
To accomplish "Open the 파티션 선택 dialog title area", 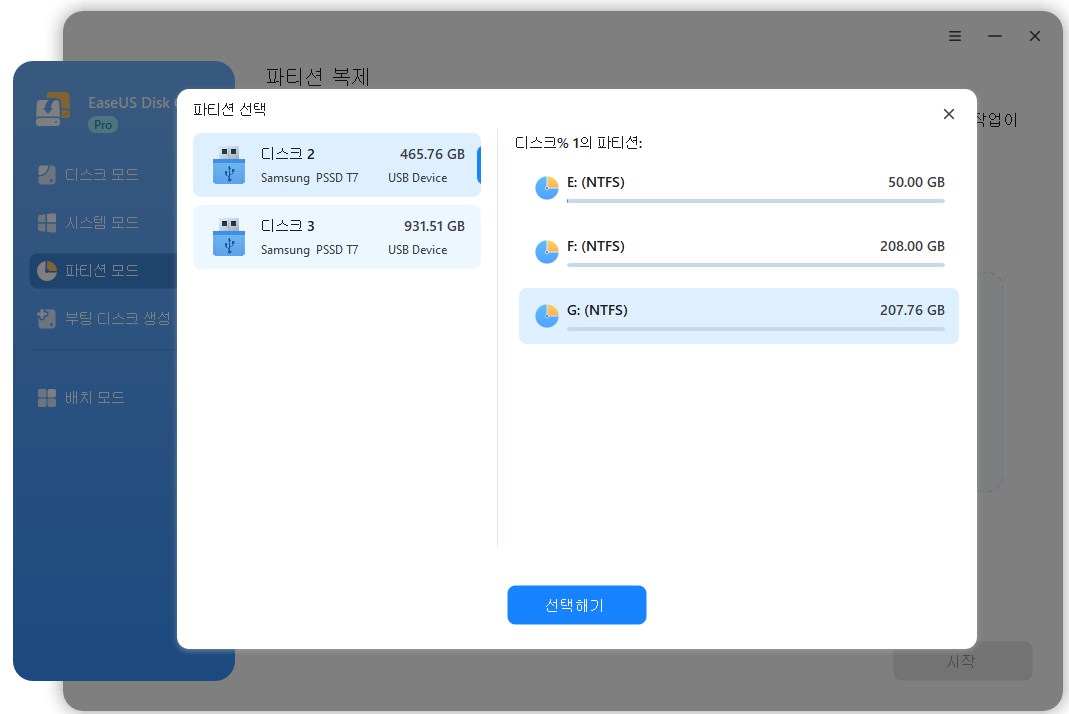I will [x=229, y=110].
